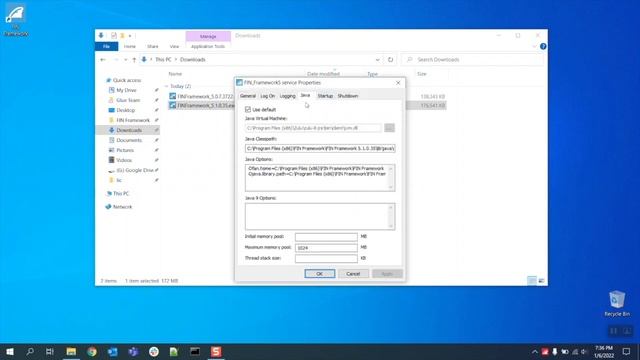
Task: Switch Explorer to details view icon
Action: point(531,281)
